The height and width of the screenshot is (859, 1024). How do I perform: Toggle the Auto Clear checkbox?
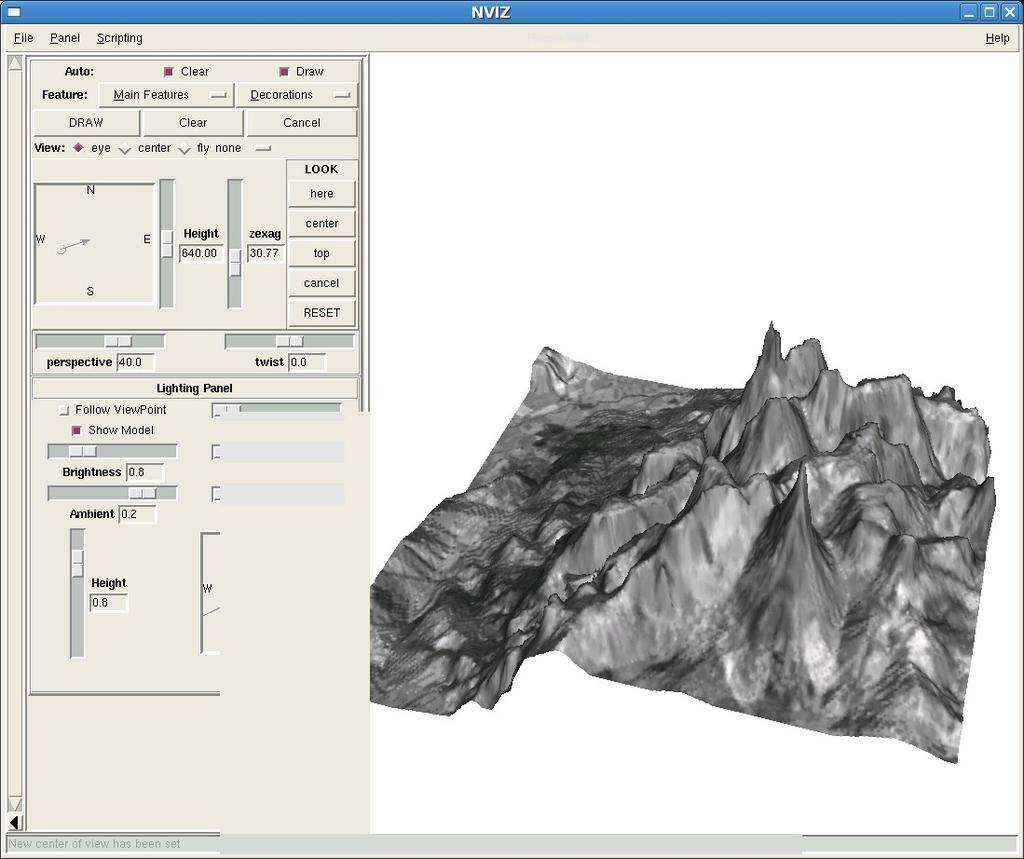168,72
